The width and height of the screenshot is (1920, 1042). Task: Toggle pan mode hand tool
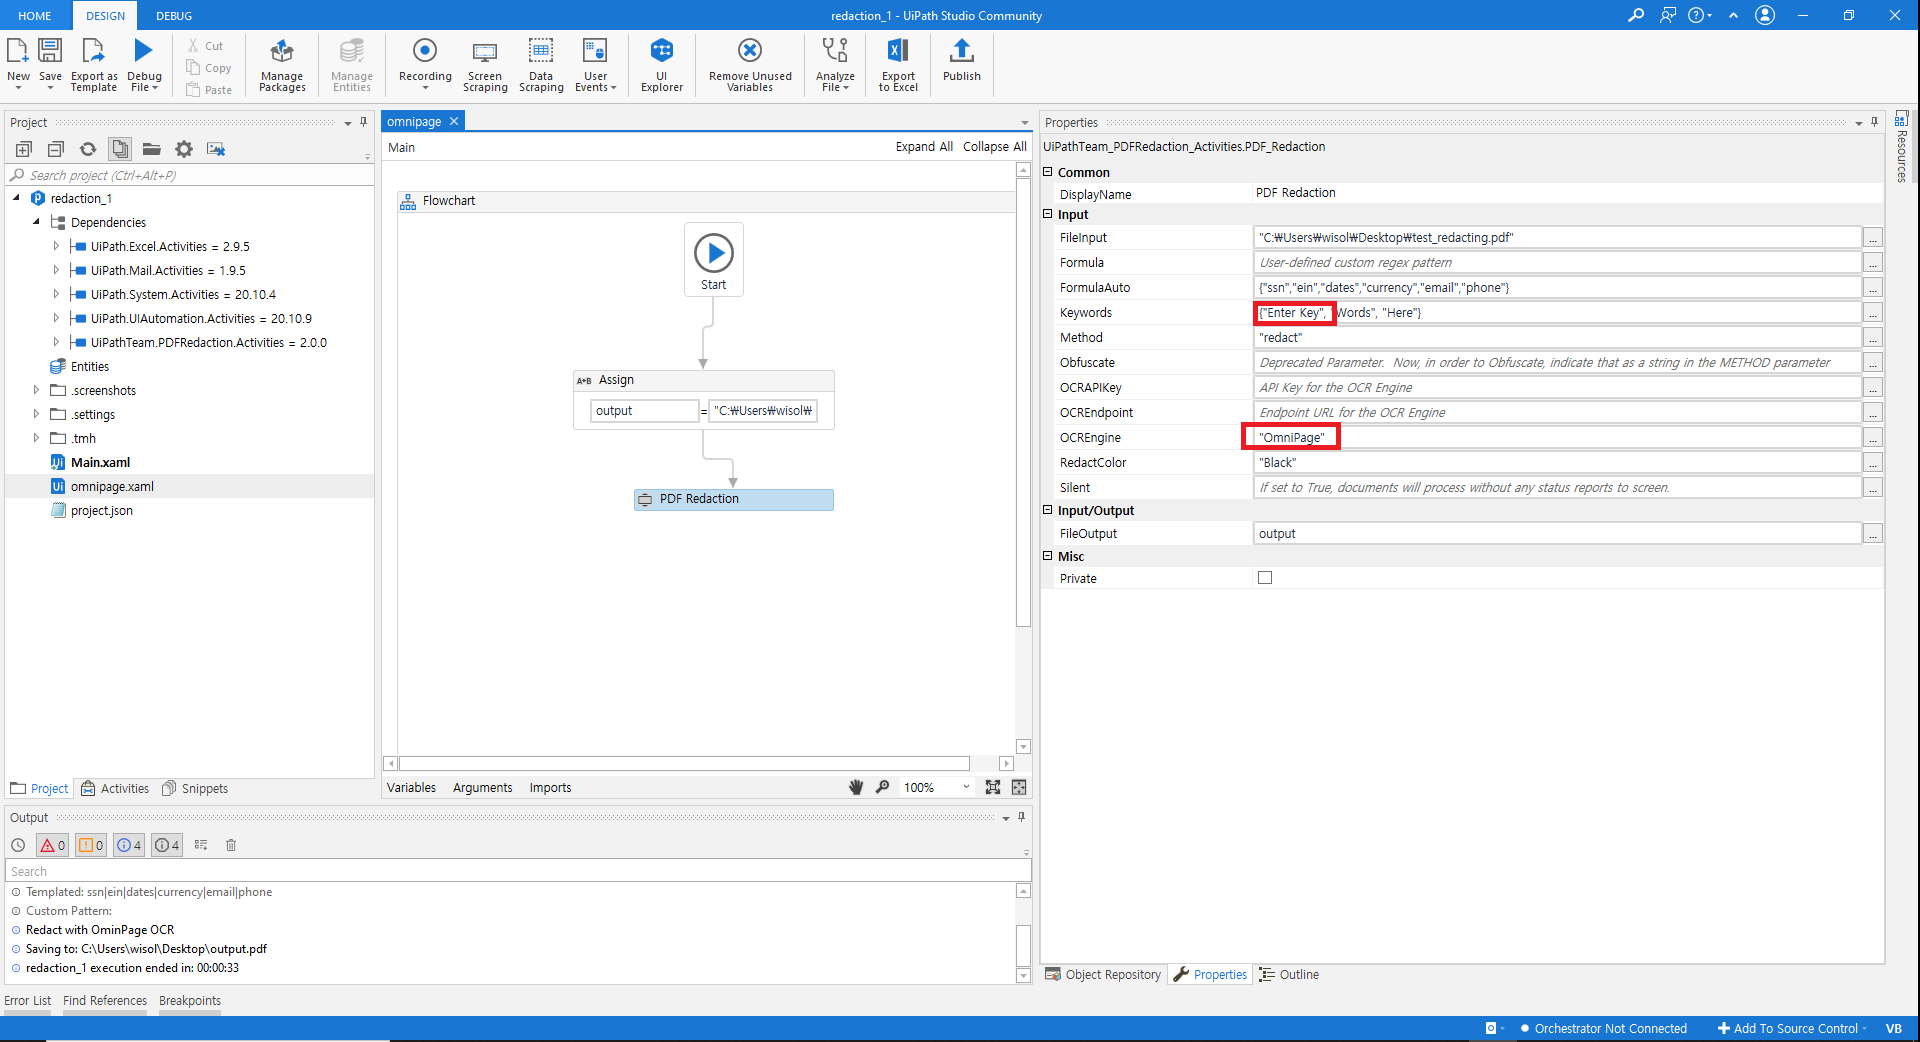click(x=856, y=787)
